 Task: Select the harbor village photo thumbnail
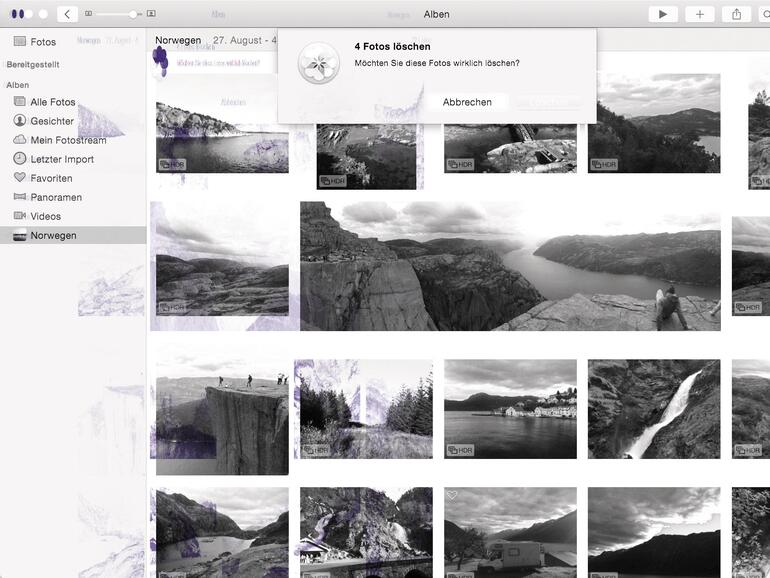(510, 409)
